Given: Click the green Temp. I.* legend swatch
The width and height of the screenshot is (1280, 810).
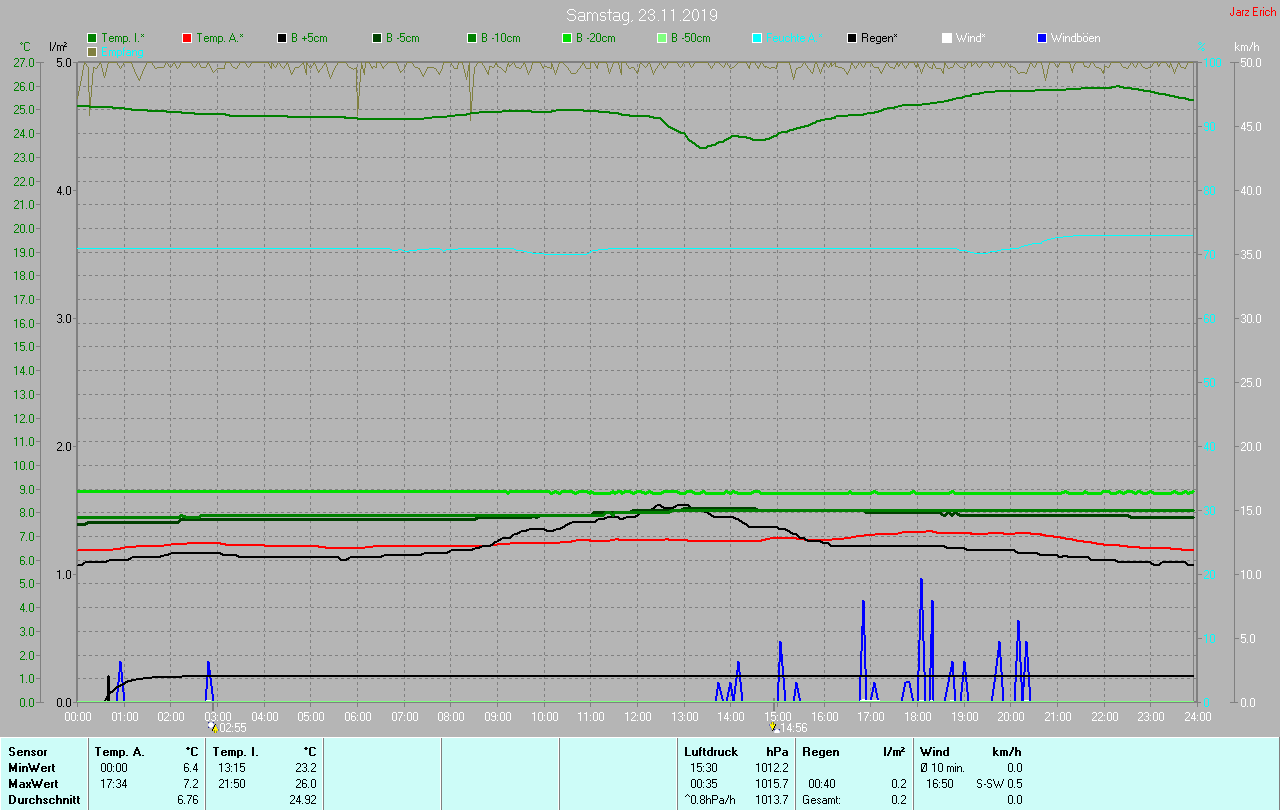Looking at the screenshot, I should [x=92, y=38].
